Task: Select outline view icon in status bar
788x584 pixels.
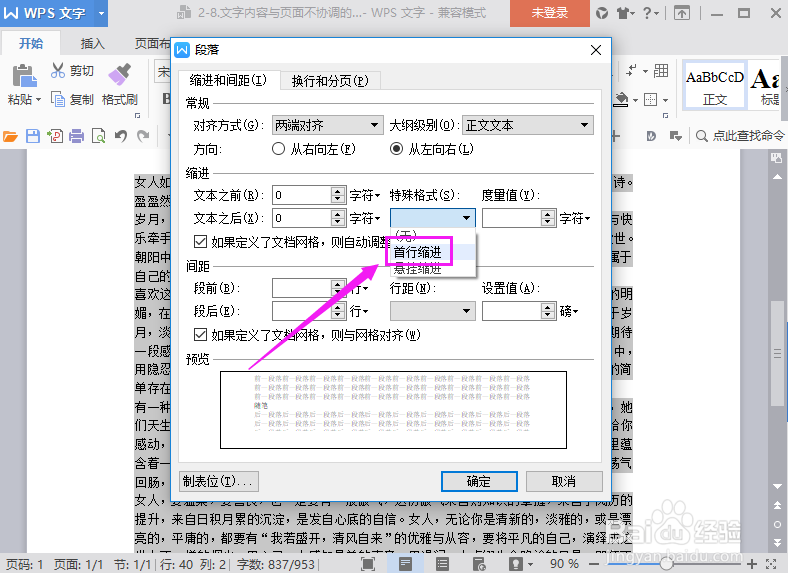Action: click(x=442, y=564)
